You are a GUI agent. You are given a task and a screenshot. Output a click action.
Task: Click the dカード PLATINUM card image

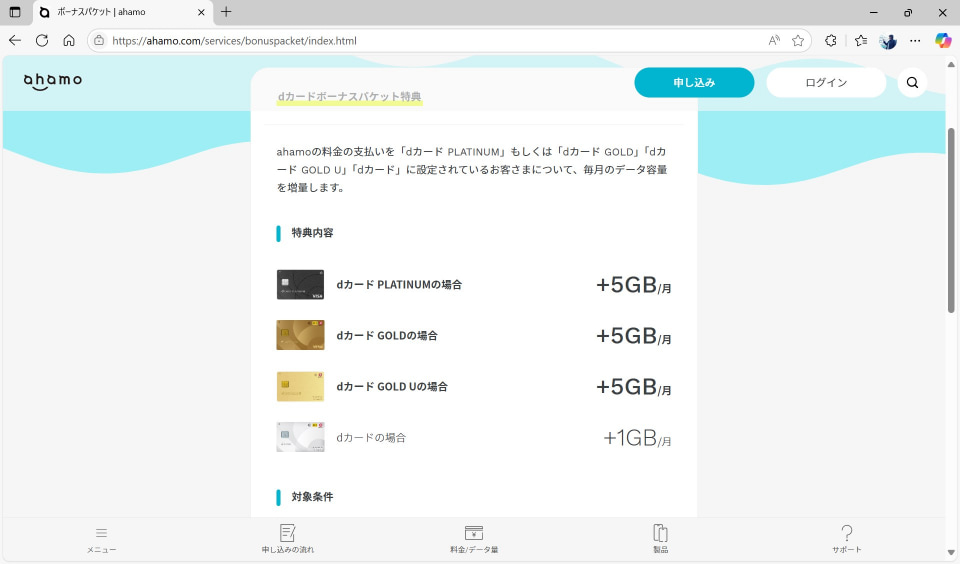(300, 285)
